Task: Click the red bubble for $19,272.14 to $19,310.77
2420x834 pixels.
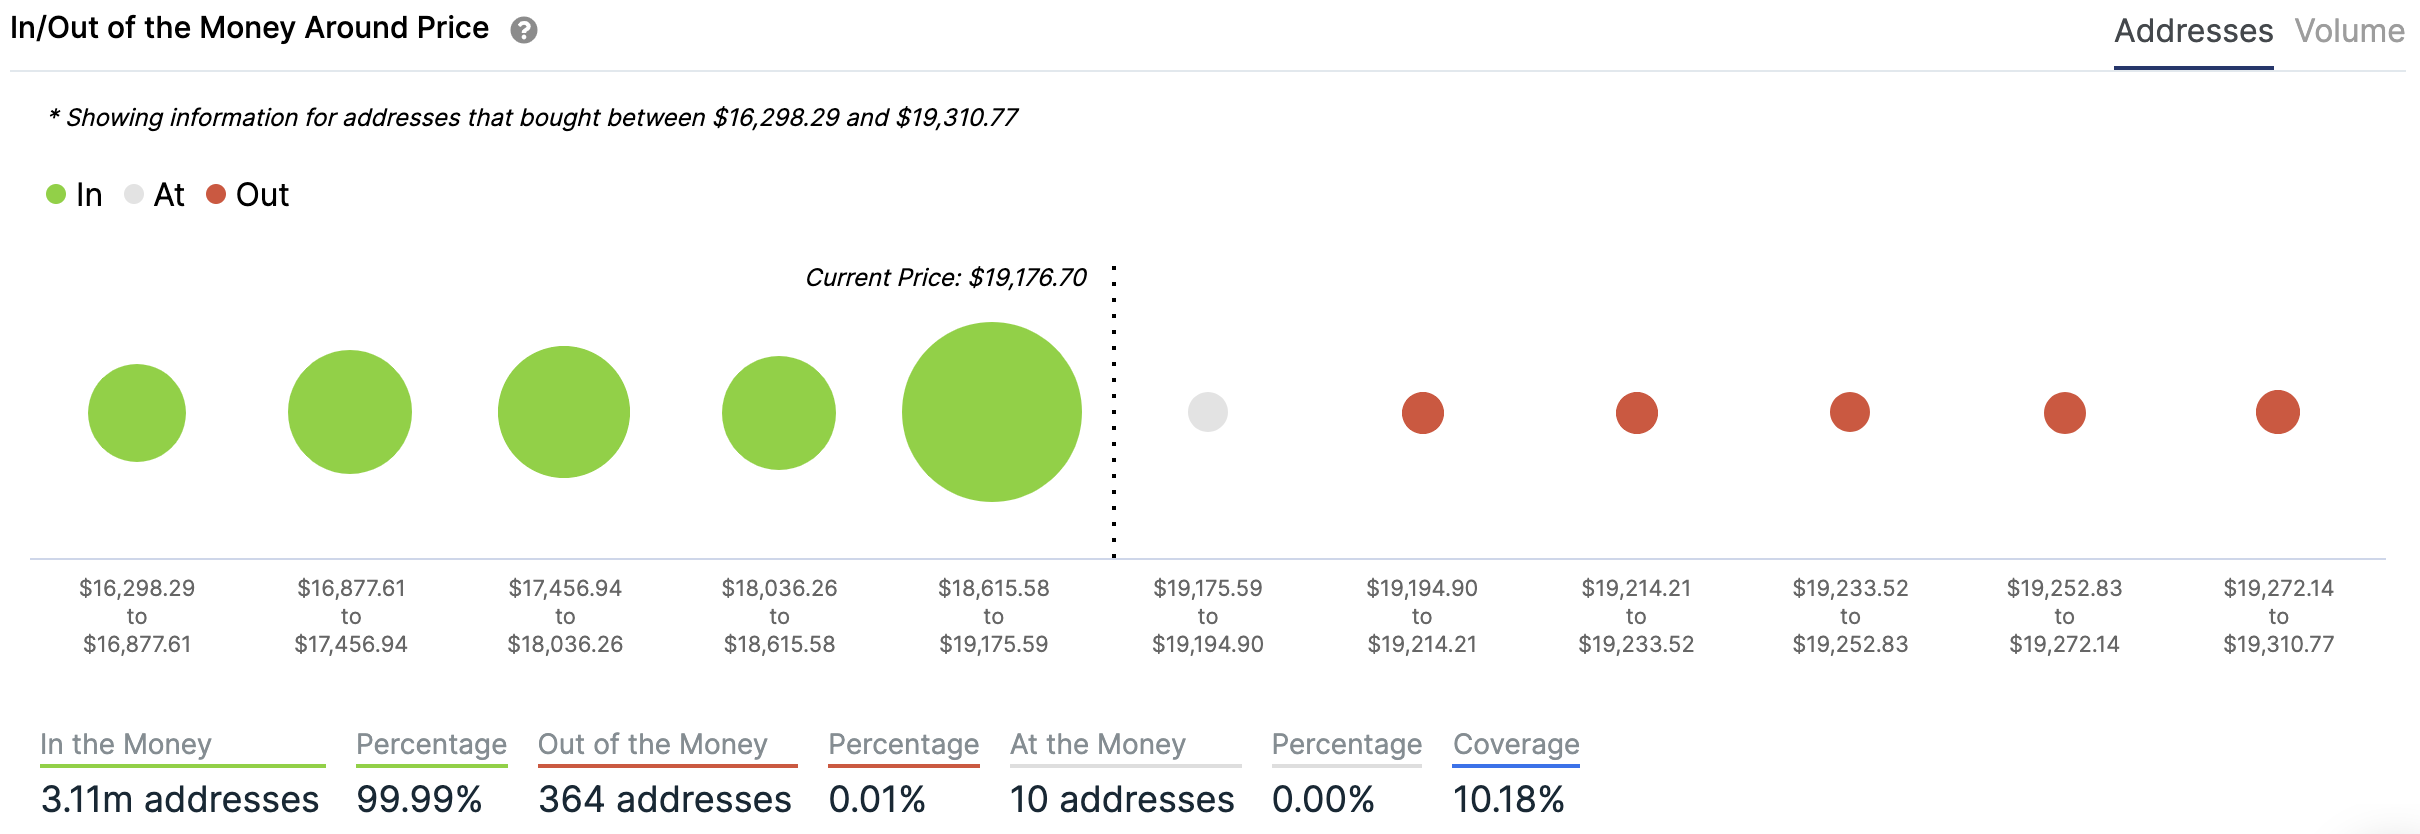Action: [x=2278, y=412]
